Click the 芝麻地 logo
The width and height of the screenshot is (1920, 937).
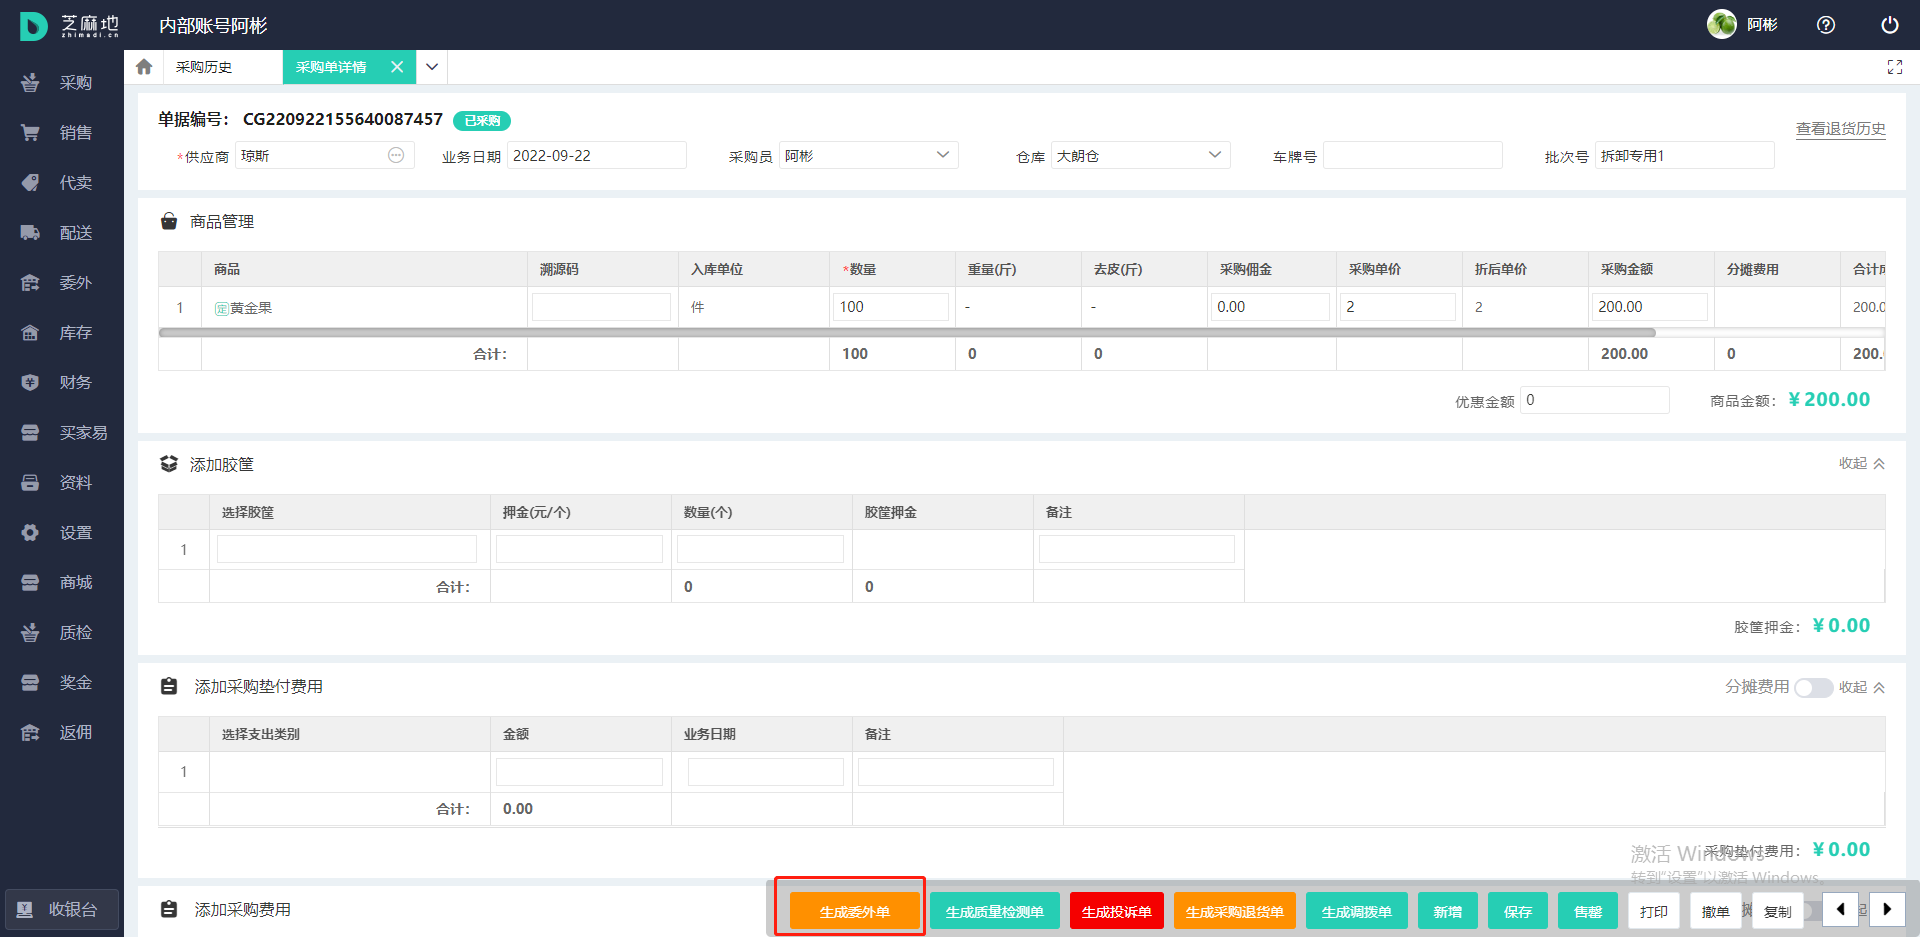(x=70, y=26)
